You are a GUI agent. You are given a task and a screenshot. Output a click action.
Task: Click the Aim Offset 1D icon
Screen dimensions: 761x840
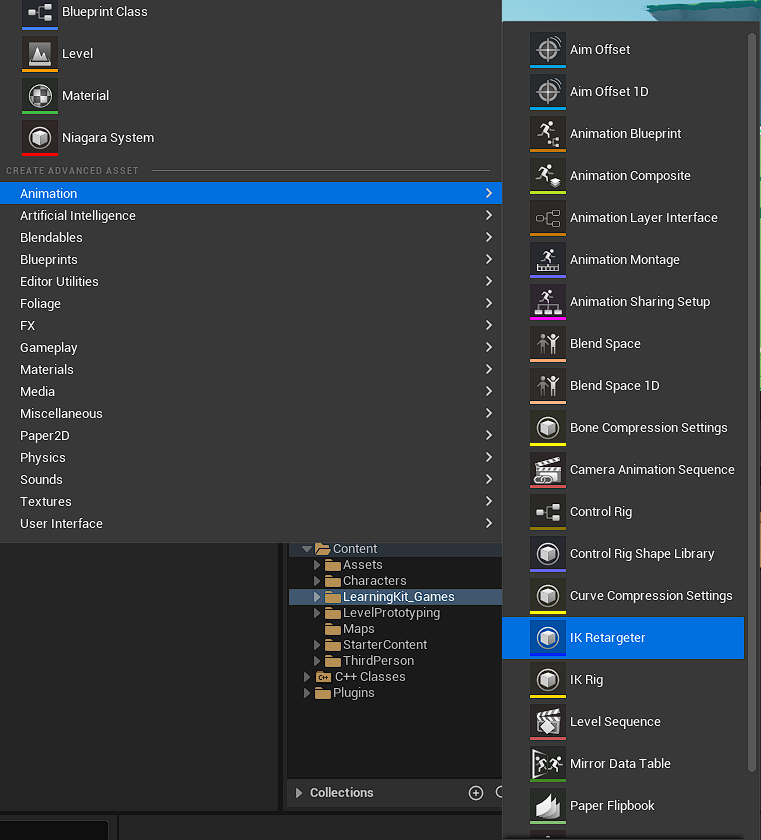point(547,92)
